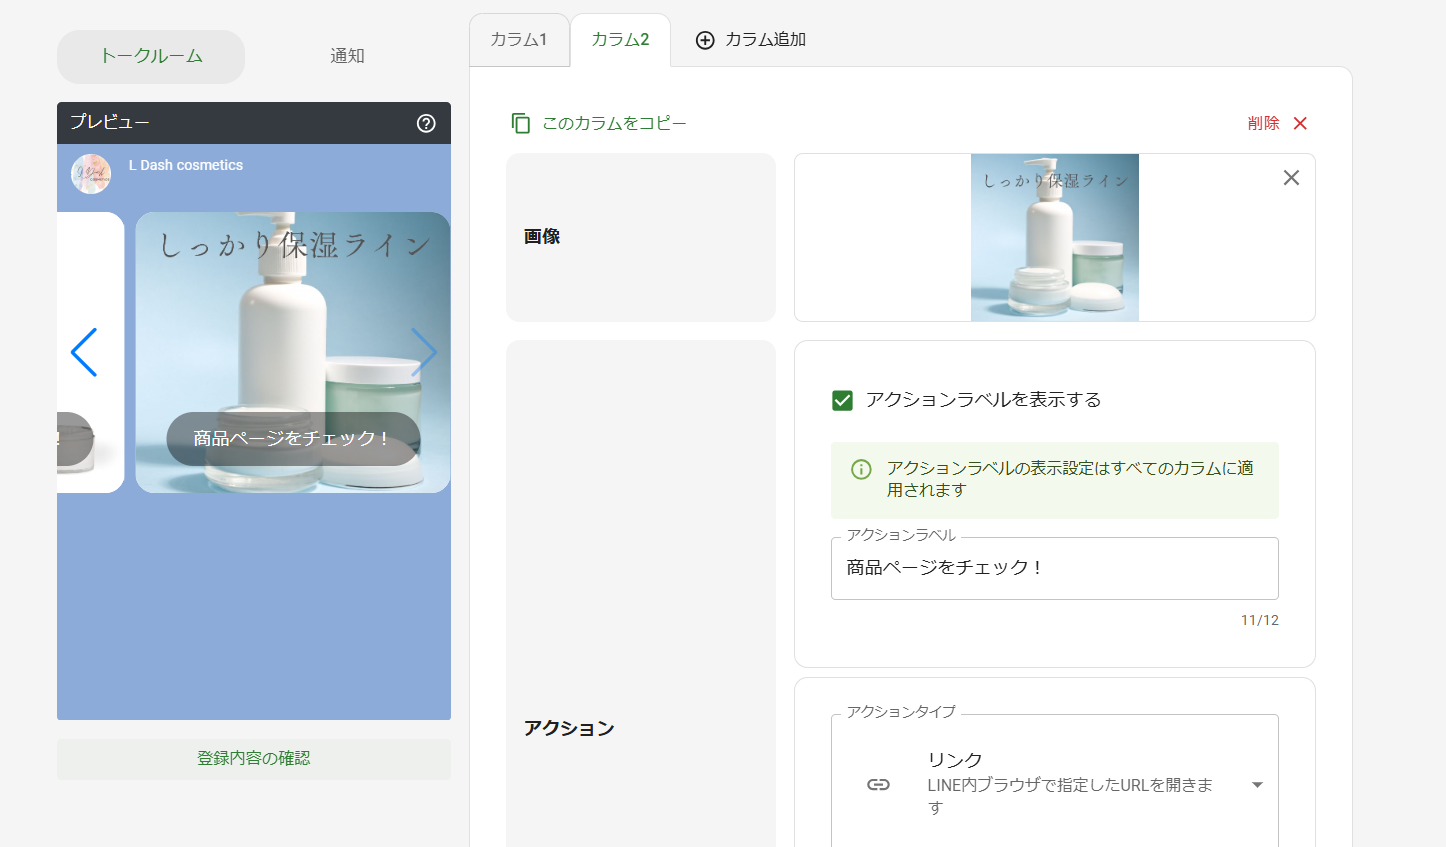Click the アクションラベルを表示する label text
Viewport: 1446px width, 847px height.
[x=983, y=400]
